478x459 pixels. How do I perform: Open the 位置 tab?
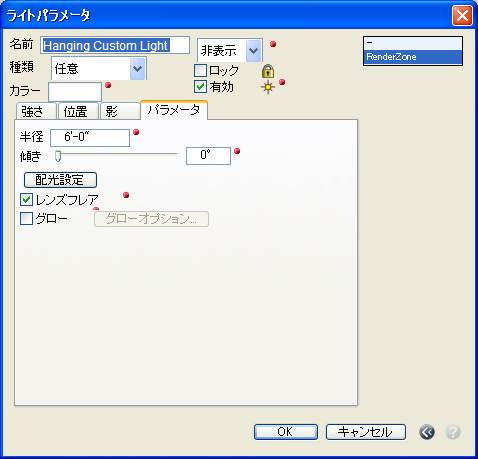(x=78, y=111)
